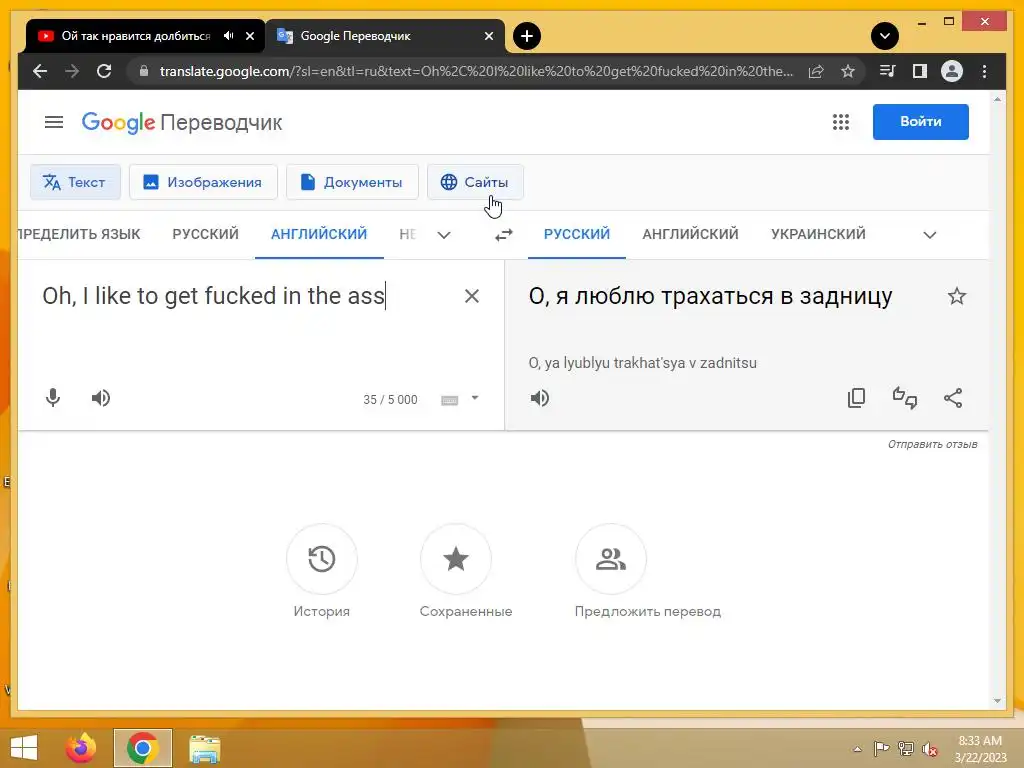Start voice input with the microphone
This screenshot has height=768, width=1024.
[53, 398]
